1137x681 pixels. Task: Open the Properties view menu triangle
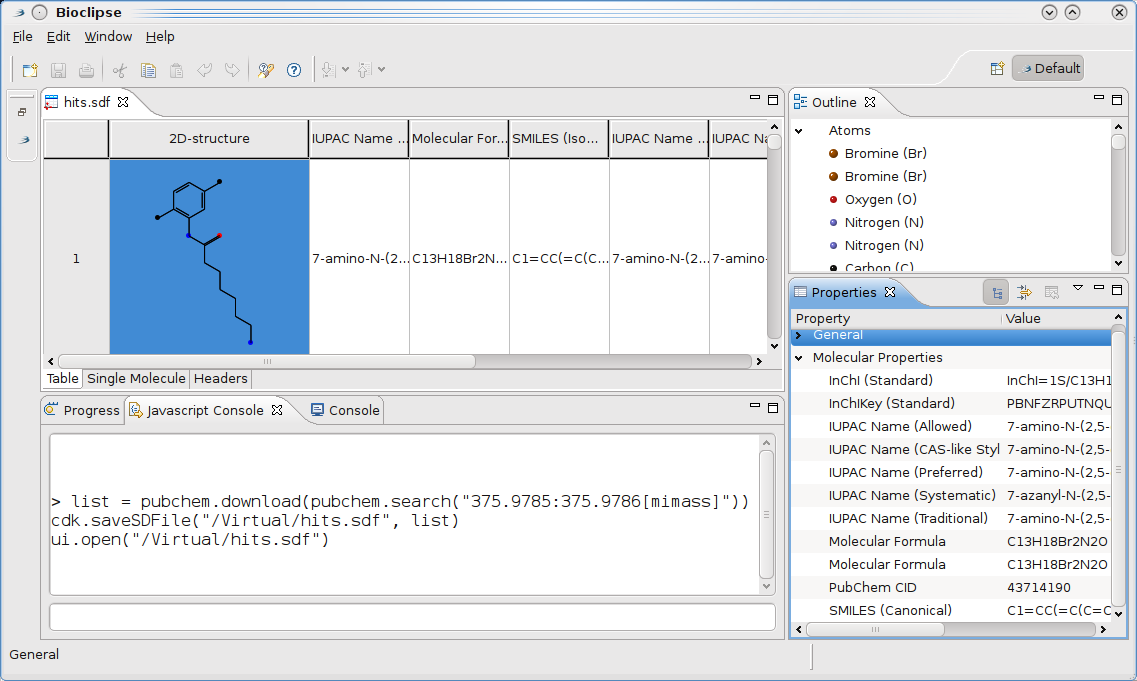pos(1077,289)
